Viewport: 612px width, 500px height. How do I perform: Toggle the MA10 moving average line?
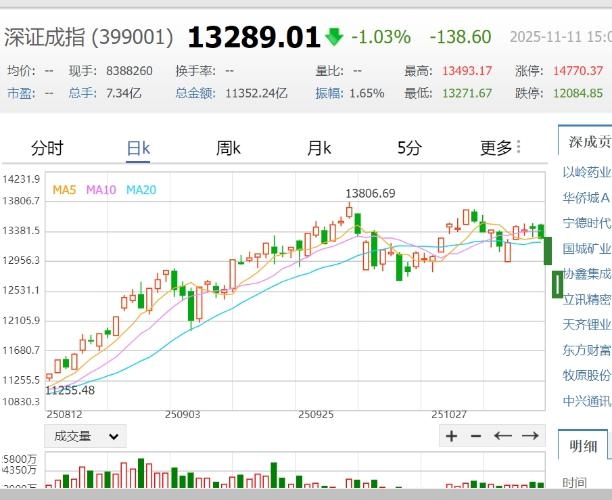(x=101, y=189)
